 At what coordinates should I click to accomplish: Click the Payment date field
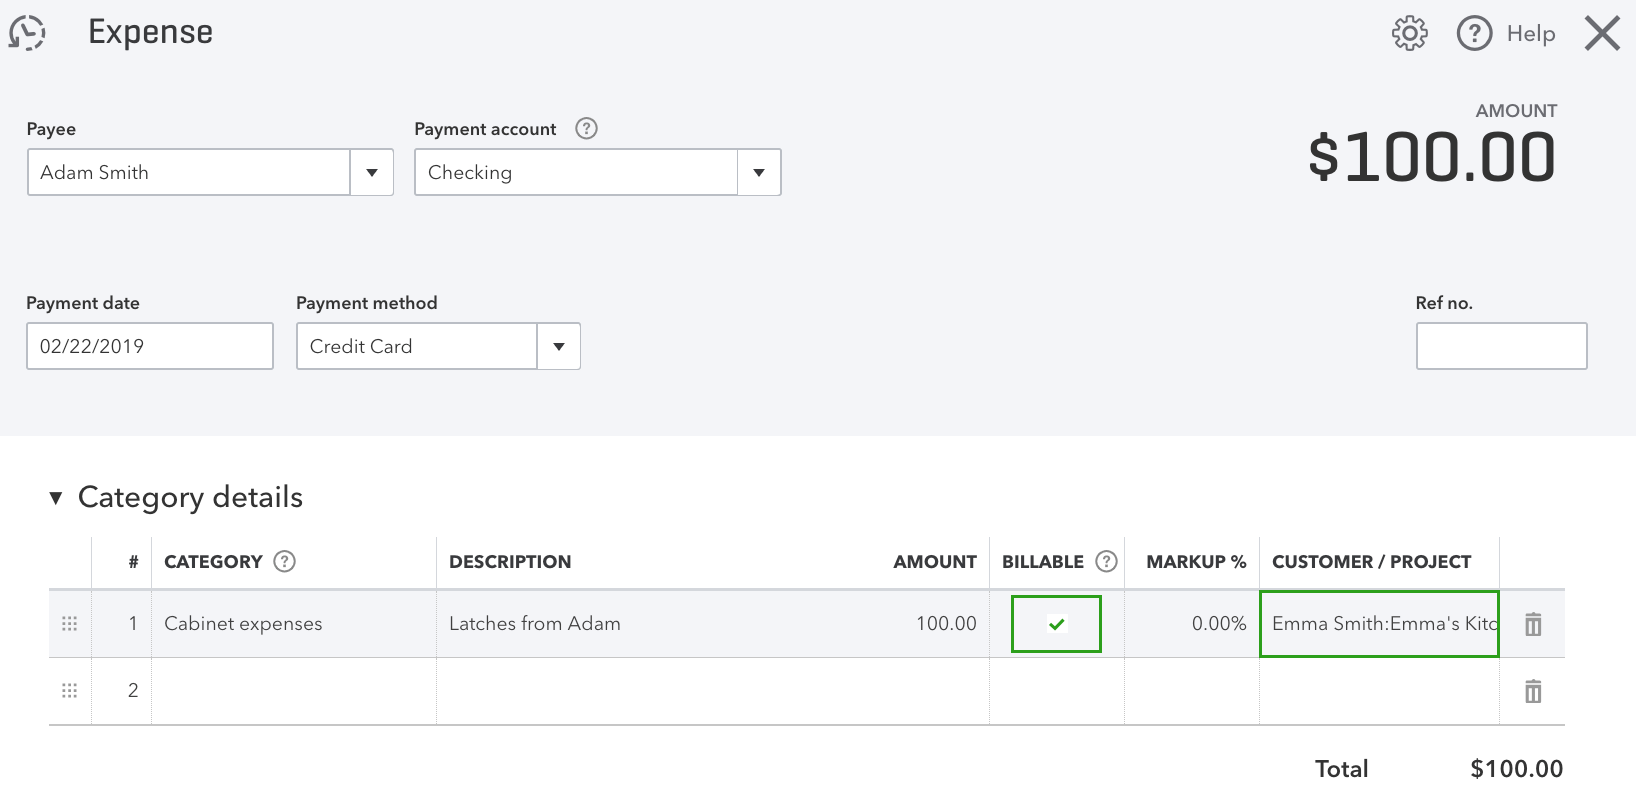click(x=150, y=346)
